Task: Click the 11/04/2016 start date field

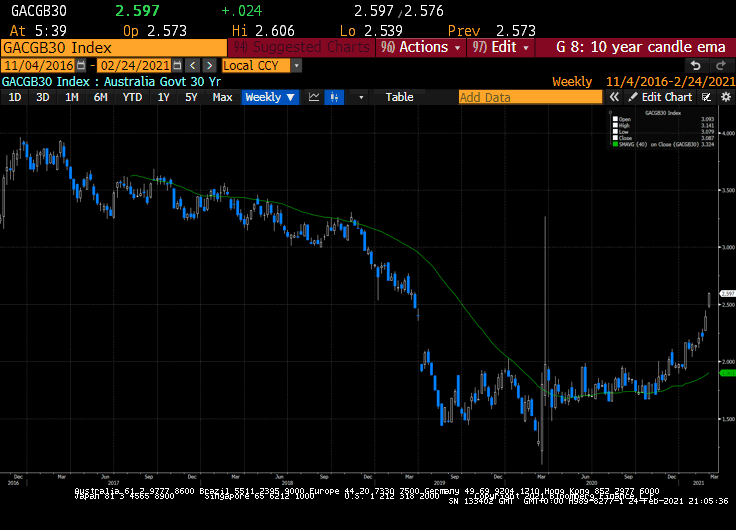Action: coord(38,65)
